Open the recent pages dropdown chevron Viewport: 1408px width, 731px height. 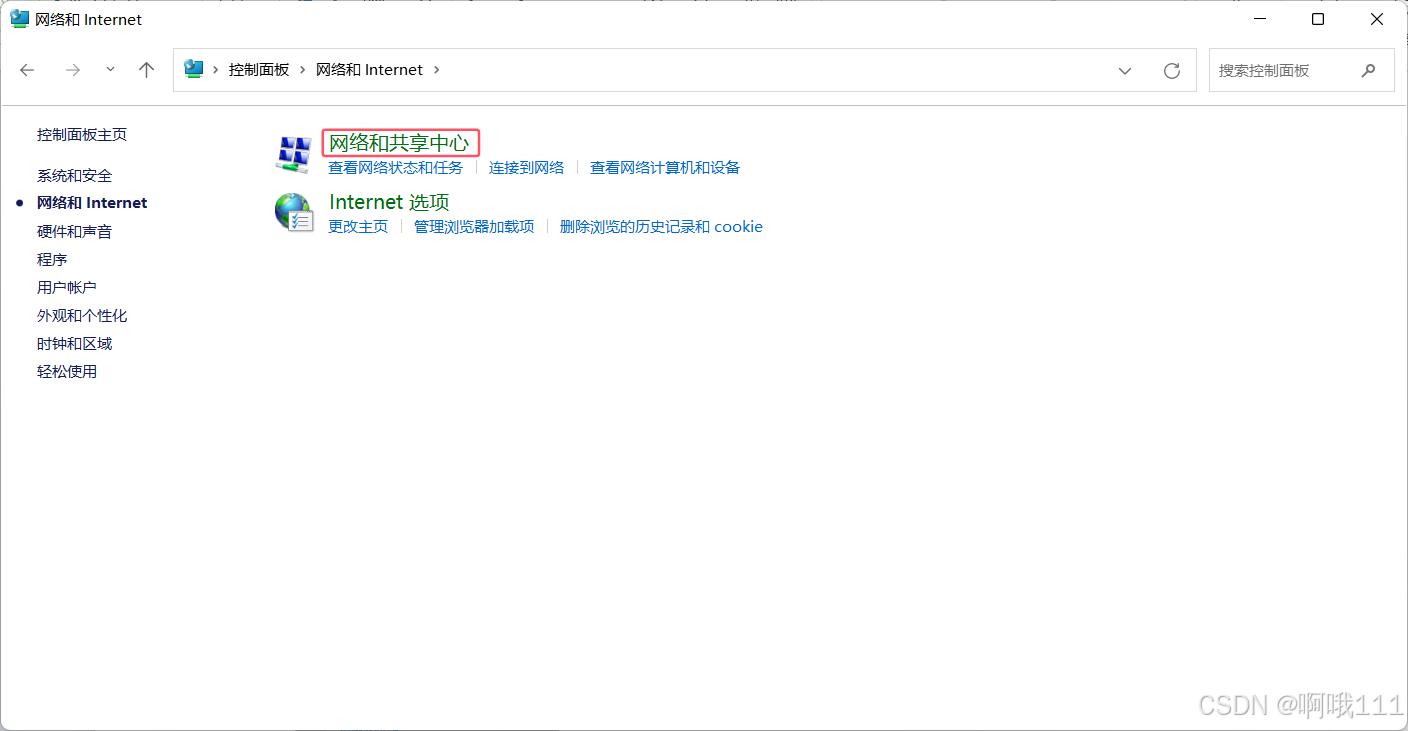pyautogui.click(x=110, y=70)
